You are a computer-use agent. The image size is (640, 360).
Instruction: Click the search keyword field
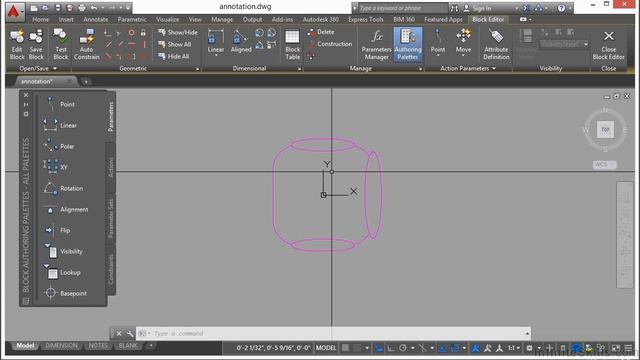click(402, 8)
